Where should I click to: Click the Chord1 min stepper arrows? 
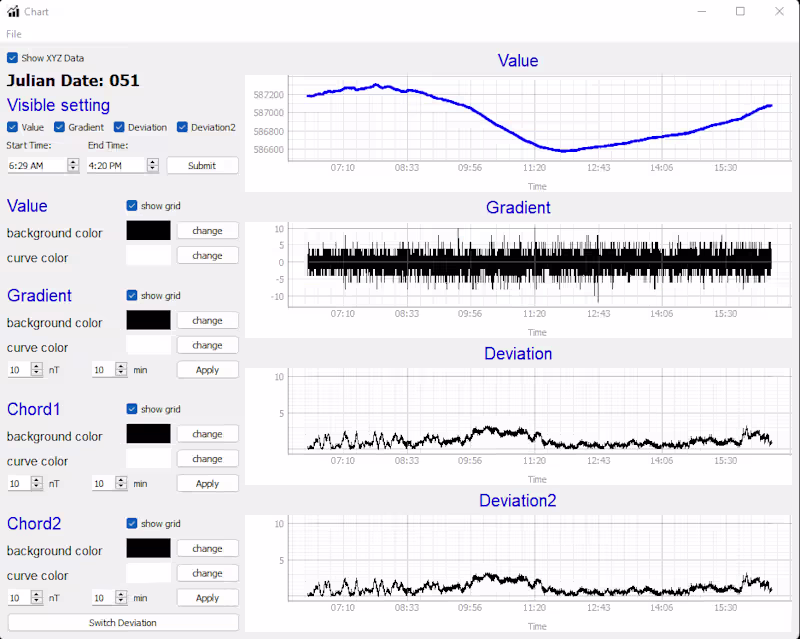[121, 483]
